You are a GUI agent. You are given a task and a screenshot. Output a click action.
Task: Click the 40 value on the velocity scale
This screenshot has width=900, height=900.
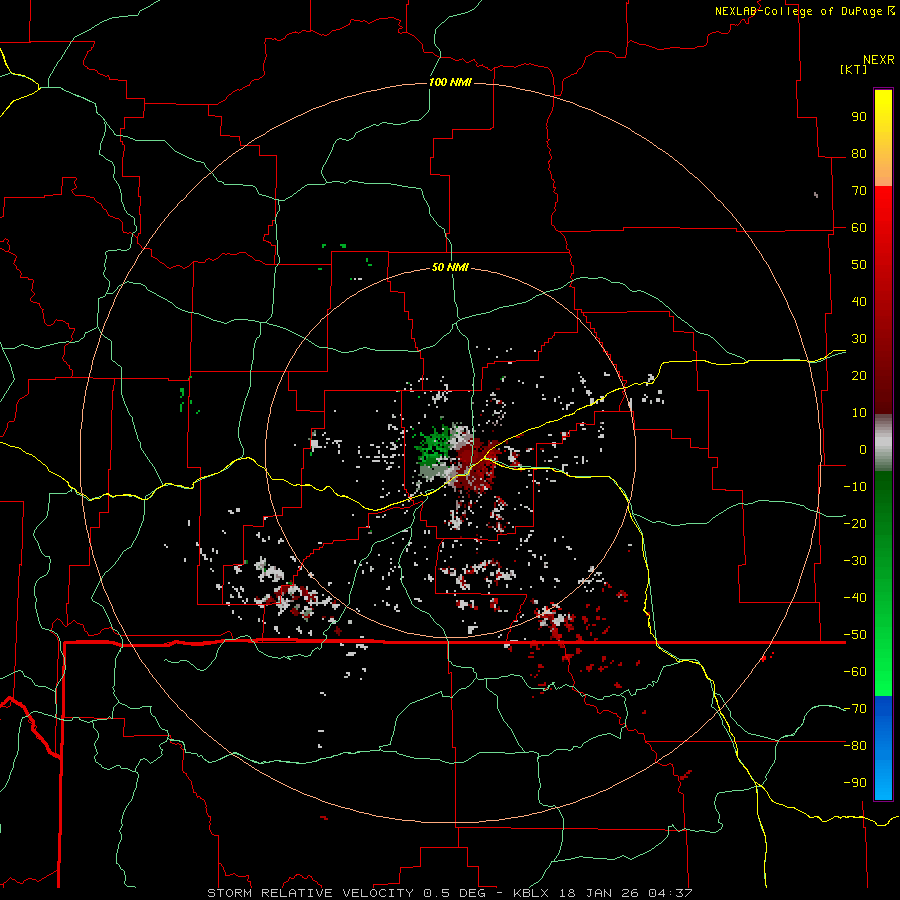pyautogui.click(x=859, y=301)
